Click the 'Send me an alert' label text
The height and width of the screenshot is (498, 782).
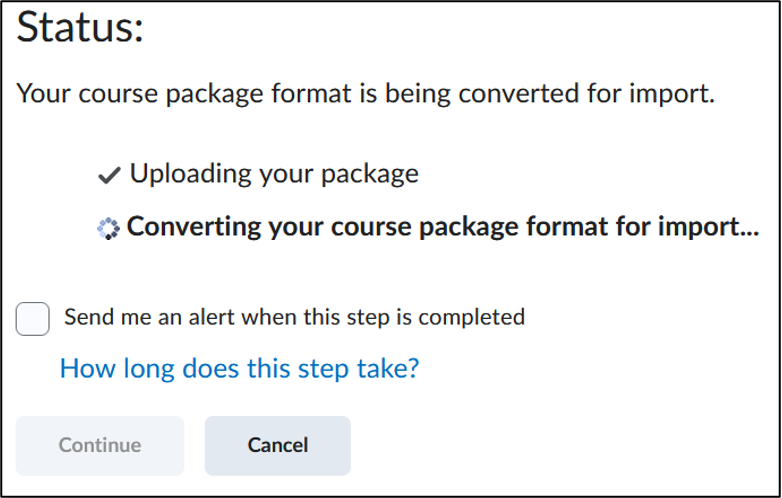[x=294, y=317]
